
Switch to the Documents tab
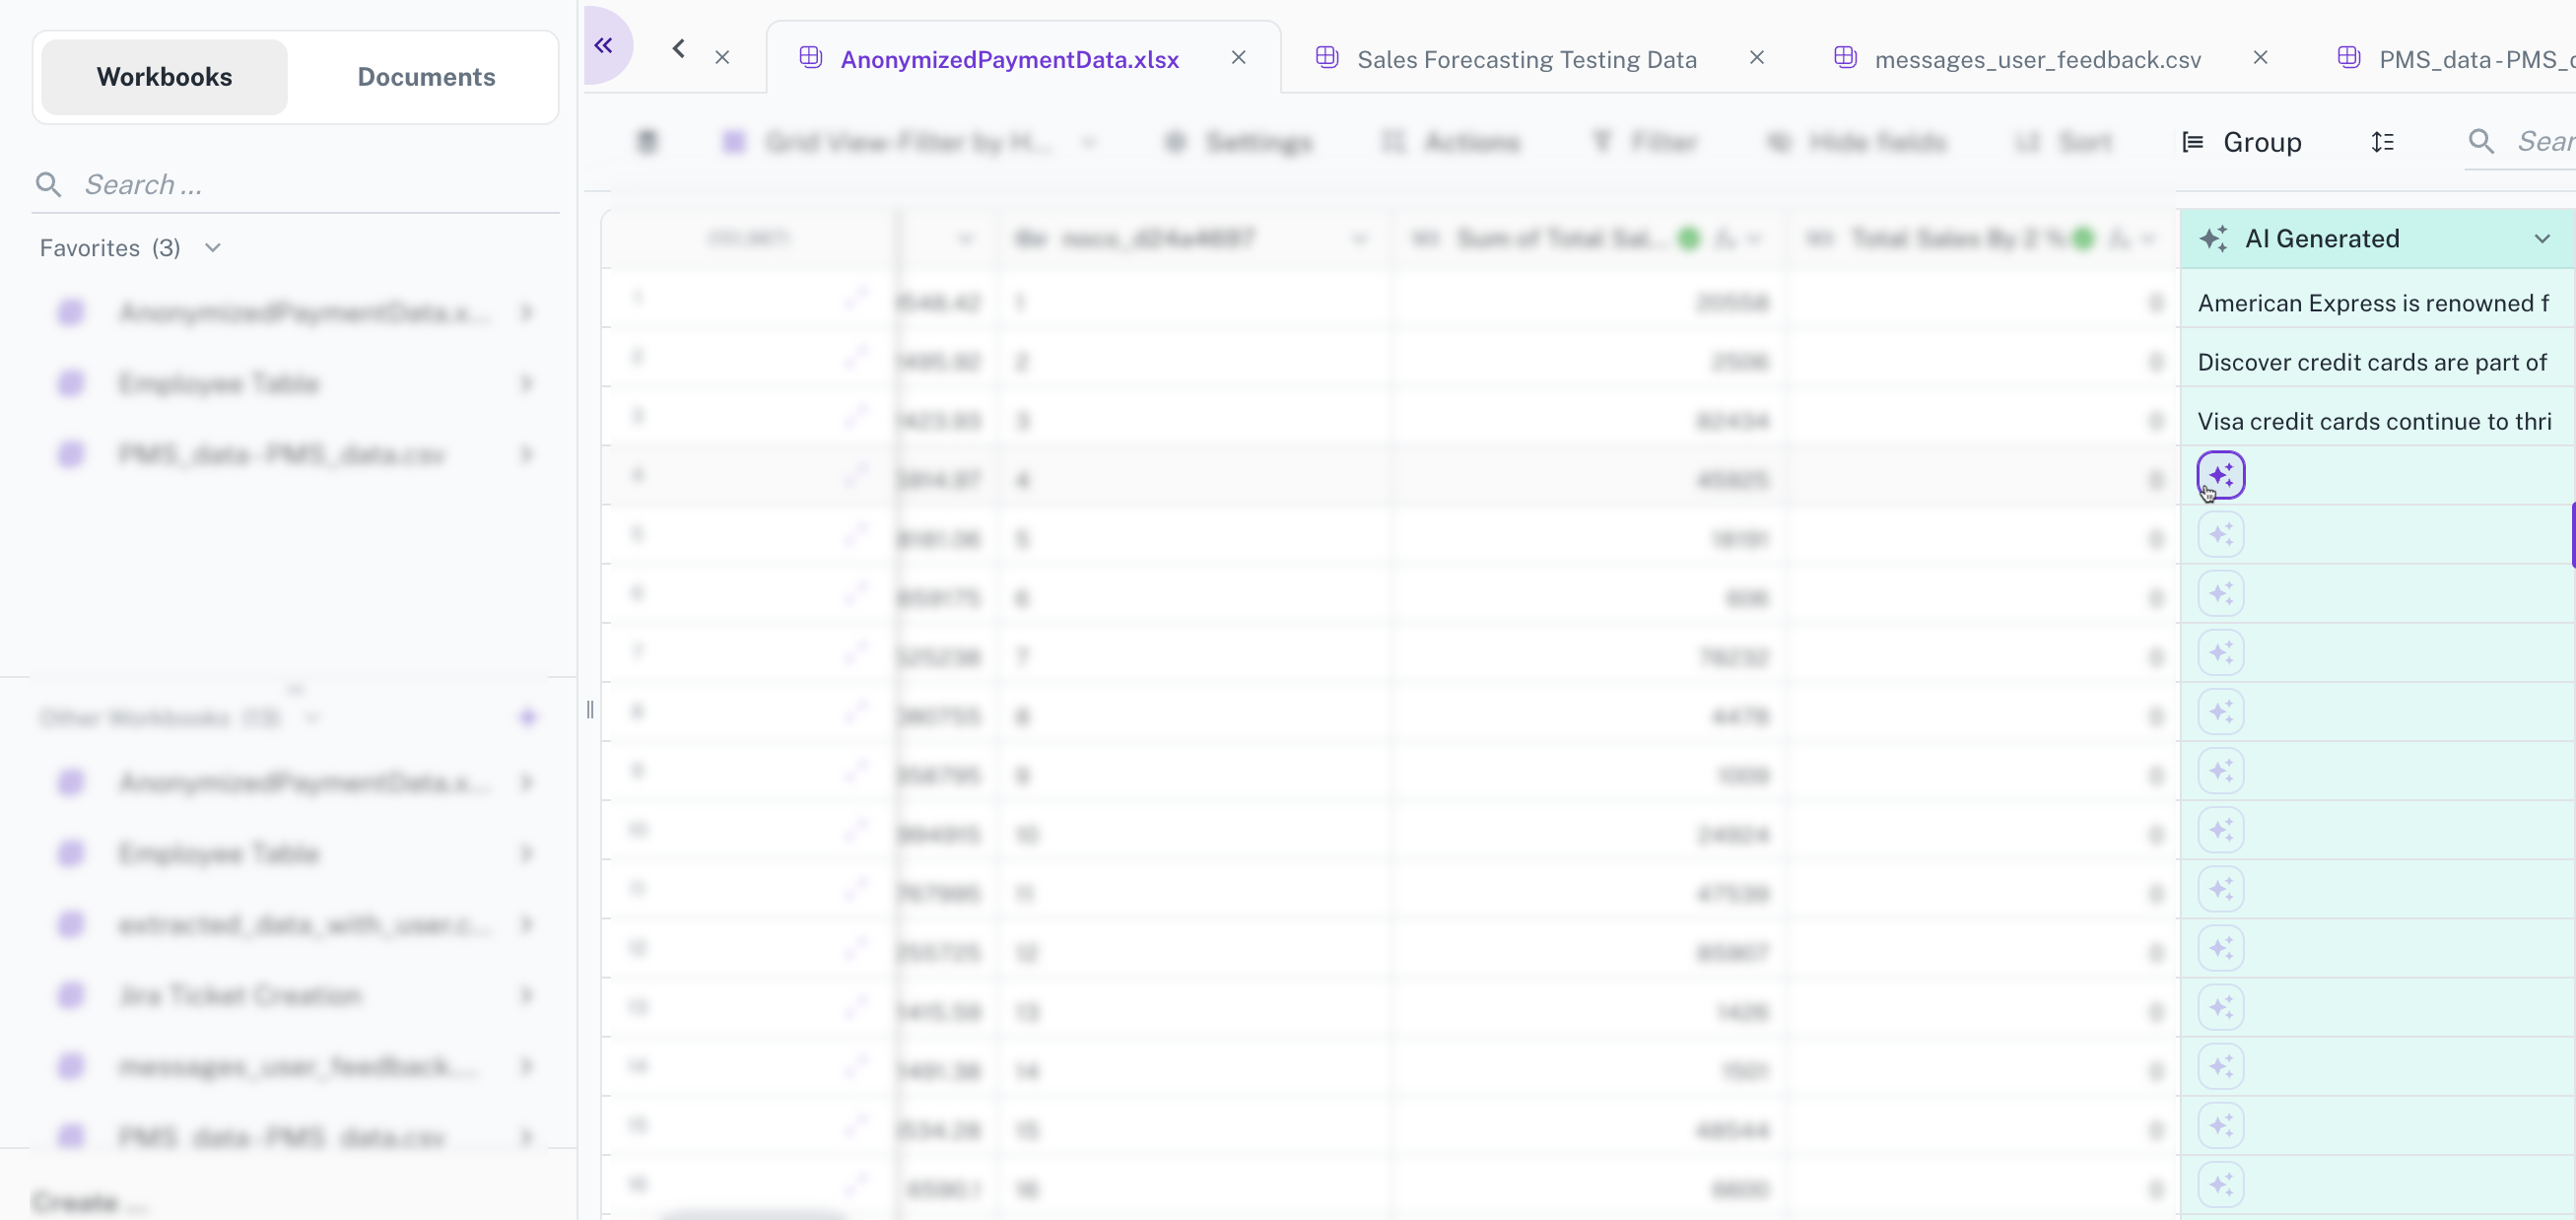426,76
